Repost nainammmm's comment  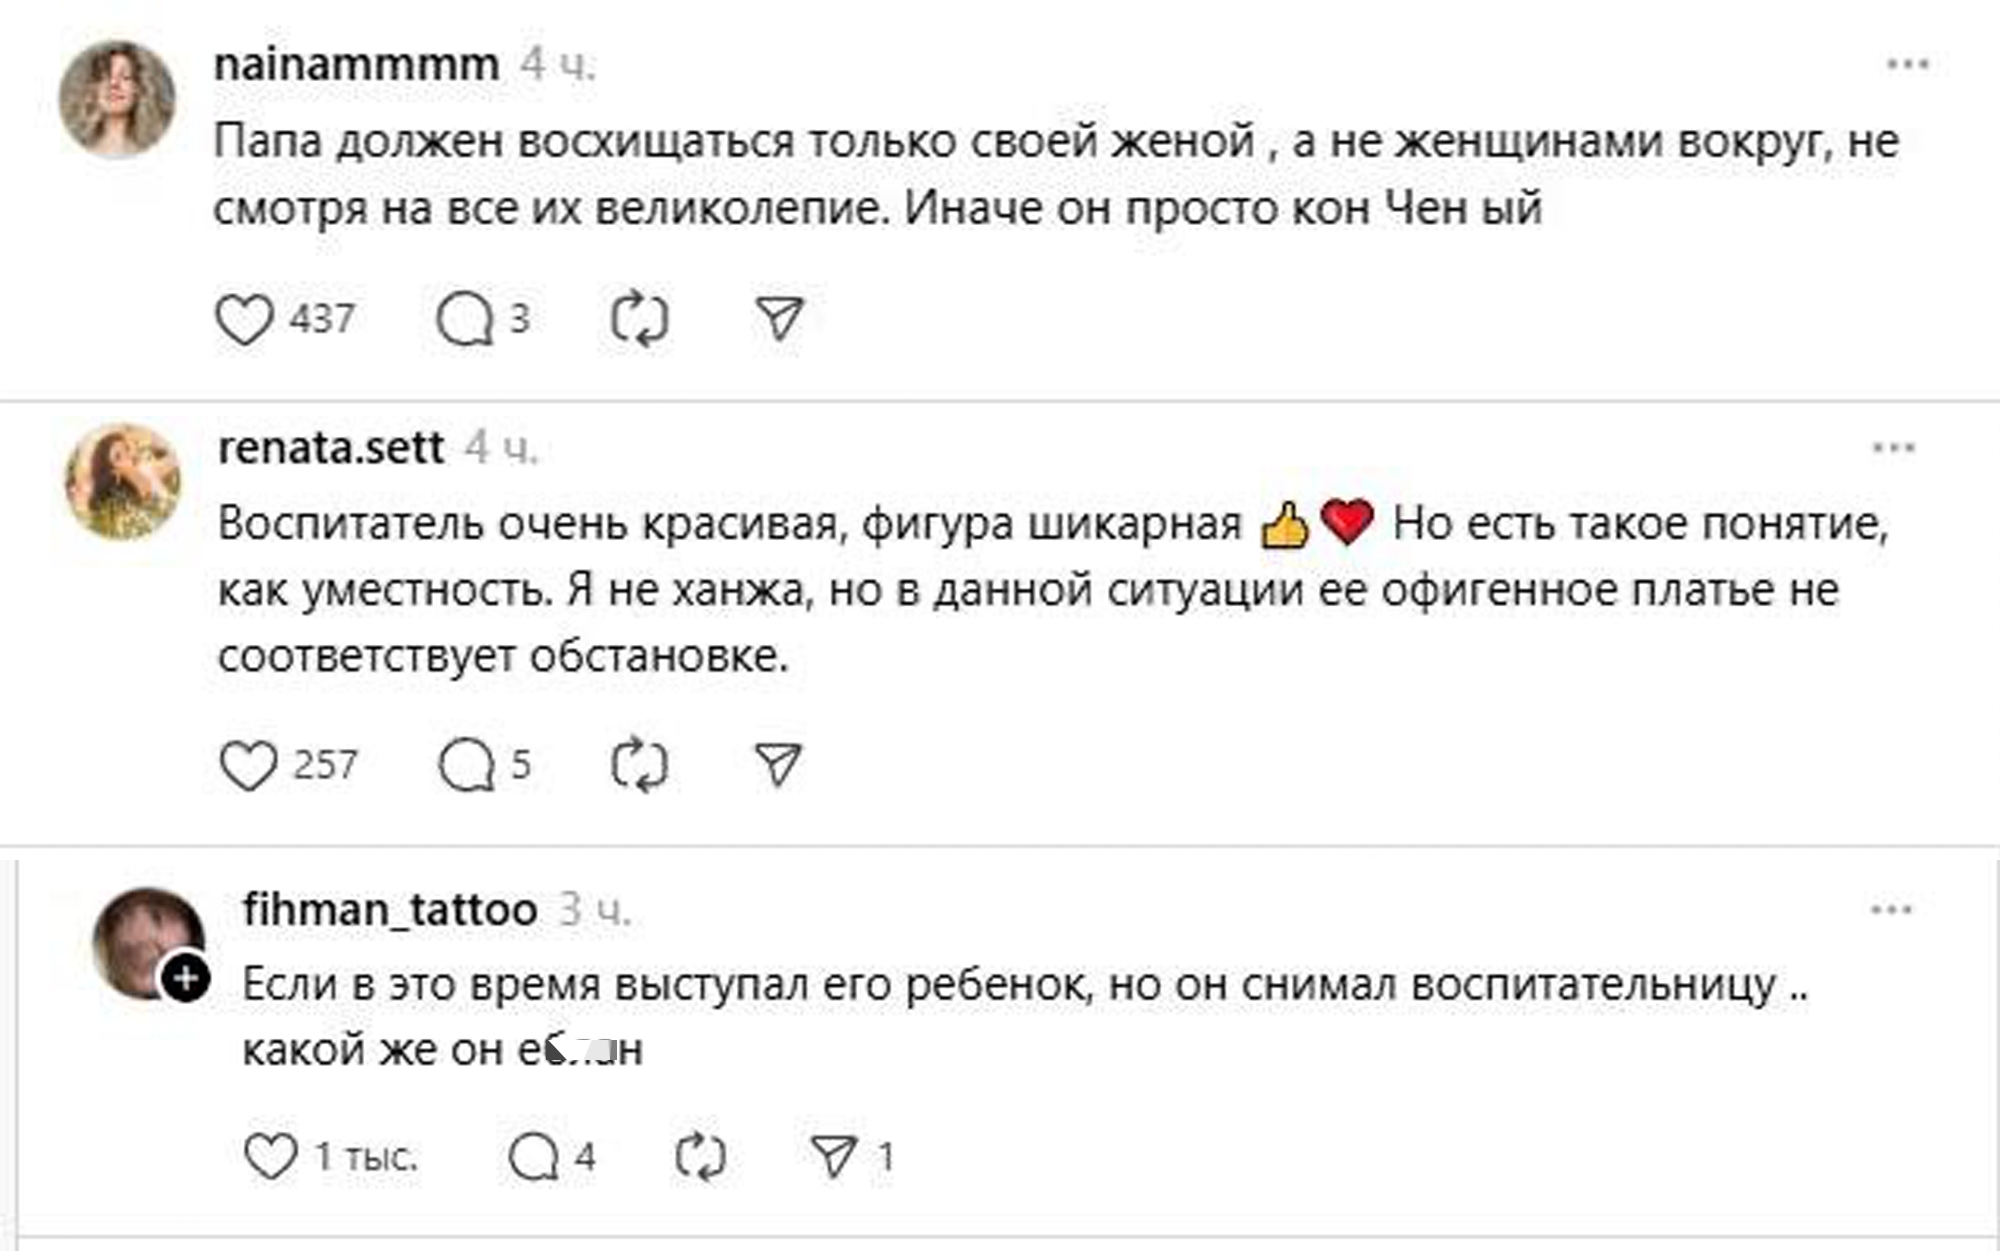click(639, 320)
